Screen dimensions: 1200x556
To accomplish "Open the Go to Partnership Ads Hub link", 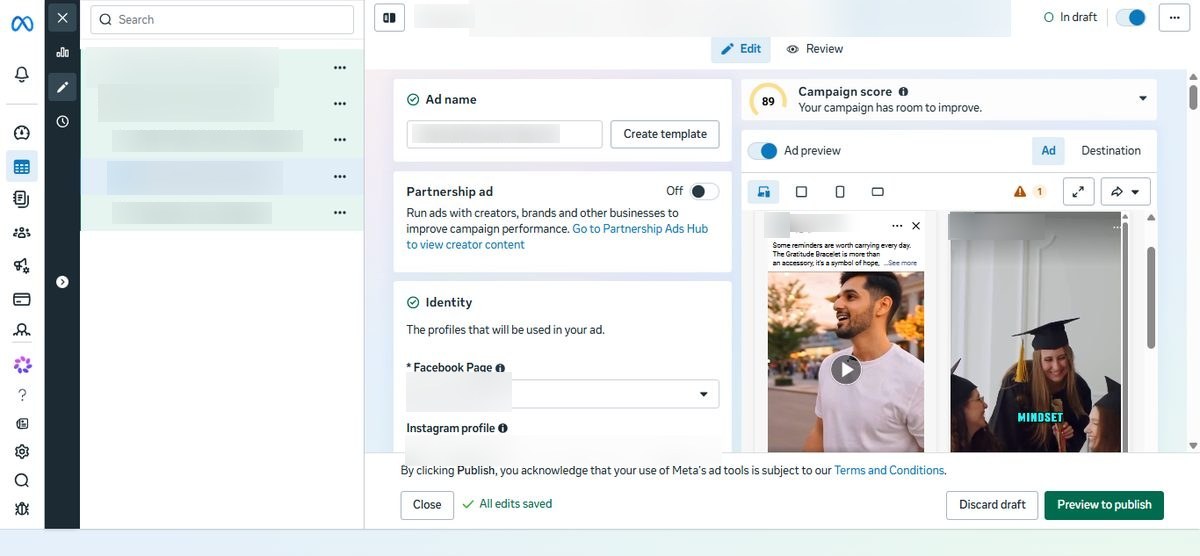I will click(x=640, y=229).
